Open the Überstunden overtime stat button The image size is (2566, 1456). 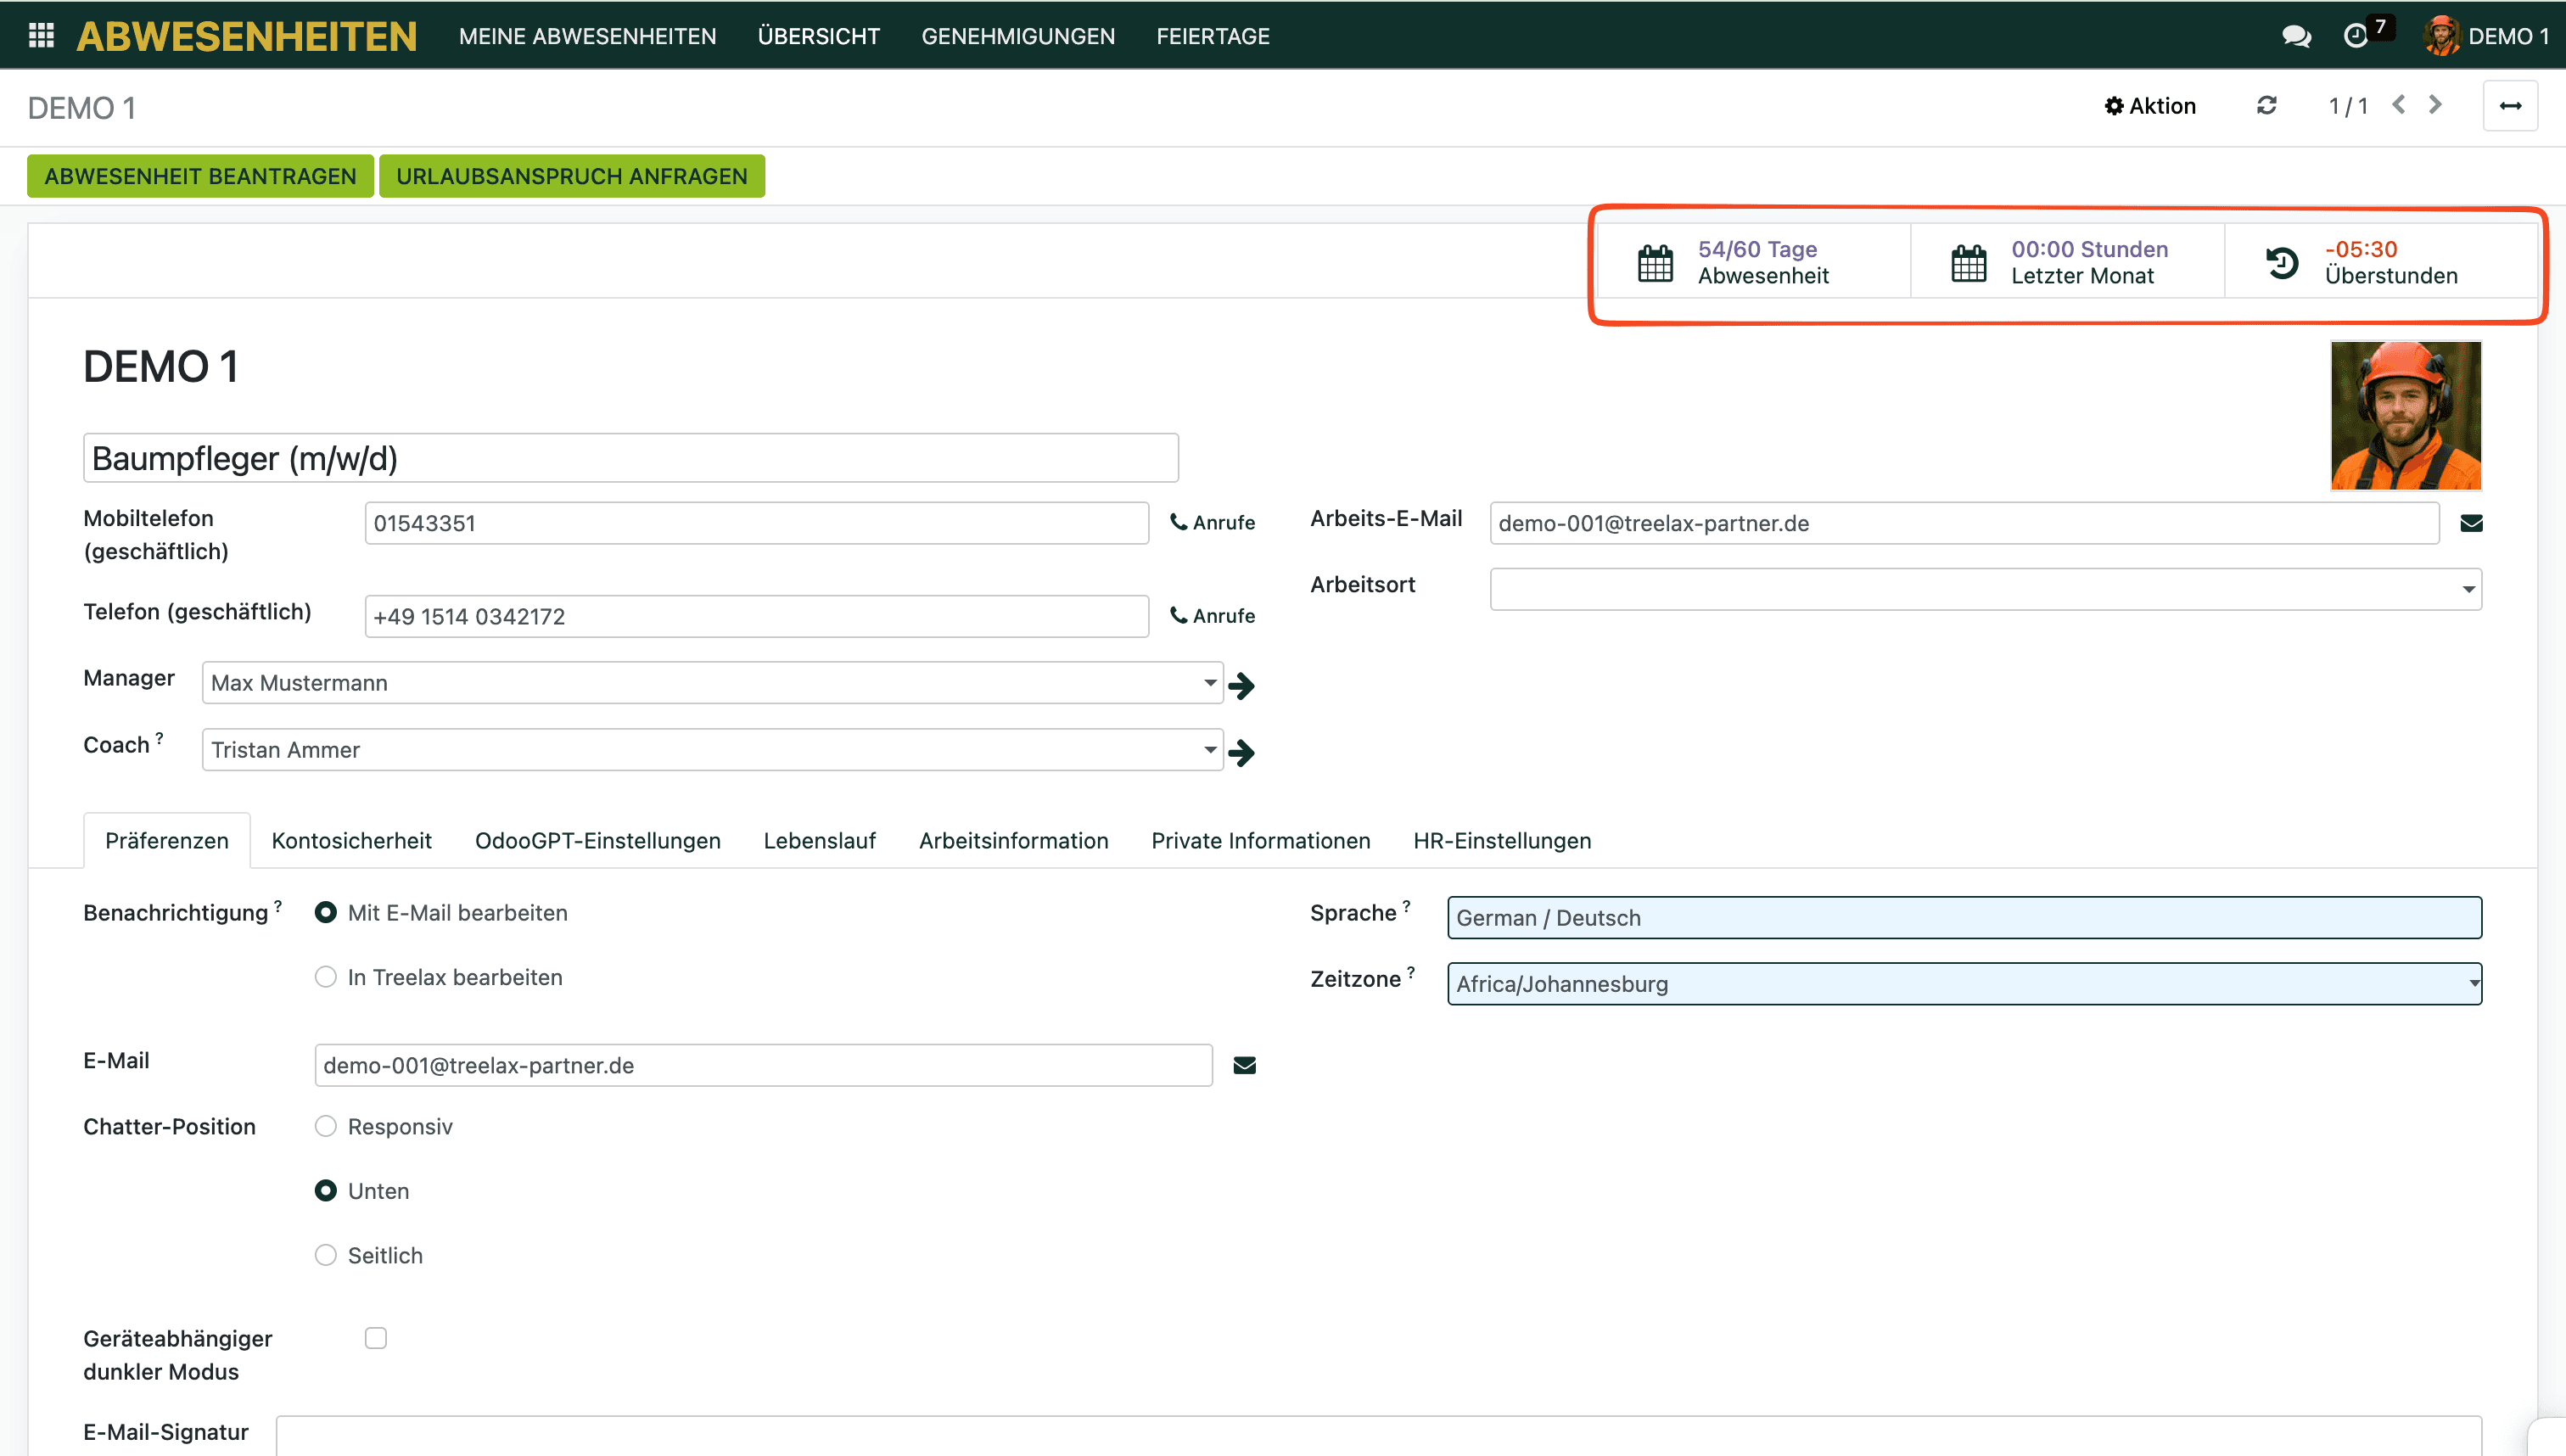[x=2380, y=262]
